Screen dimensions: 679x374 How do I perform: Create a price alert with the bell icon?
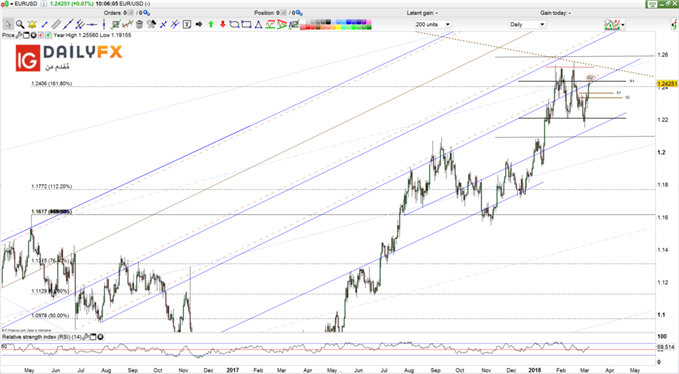tap(32, 25)
